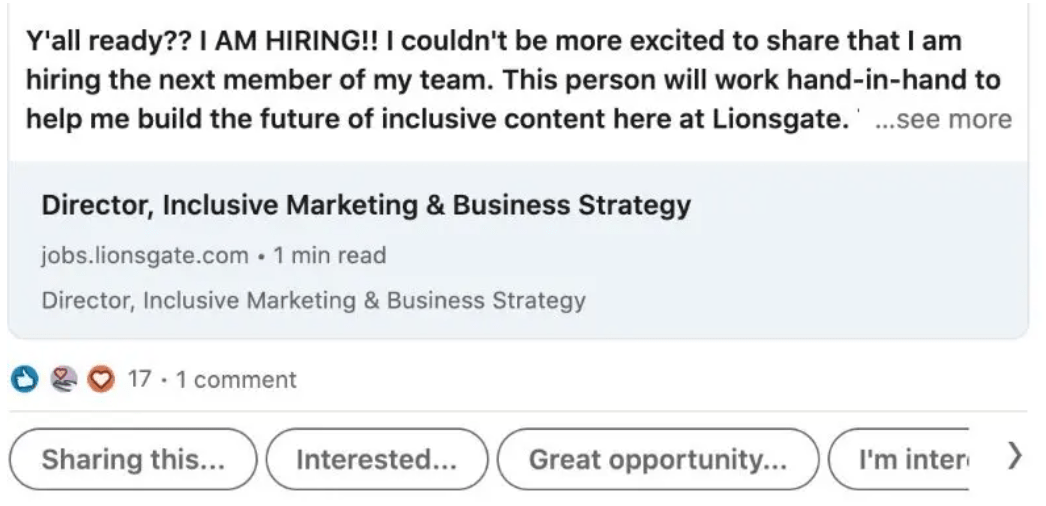Expand the post with ...see more
The height and width of the screenshot is (506, 1046).
pyautogui.click(x=943, y=119)
